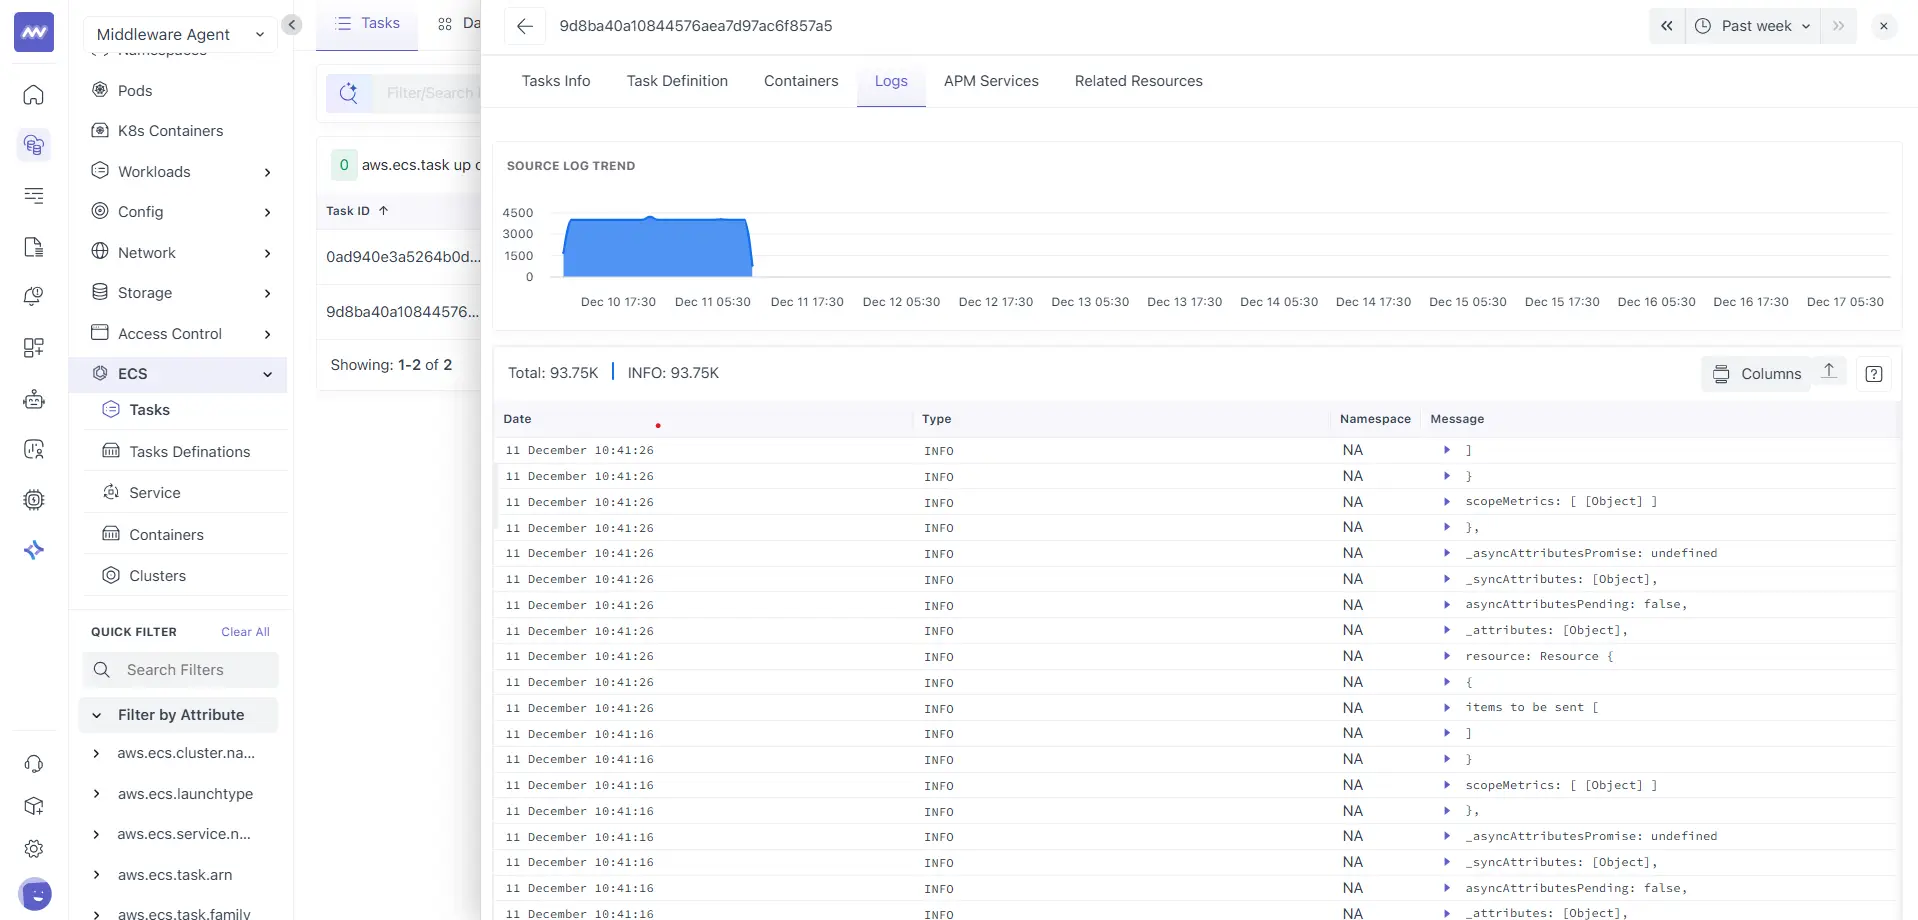Open support via the headset icon
The height and width of the screenshot is (920, 1918).
(x=34, y=763)
